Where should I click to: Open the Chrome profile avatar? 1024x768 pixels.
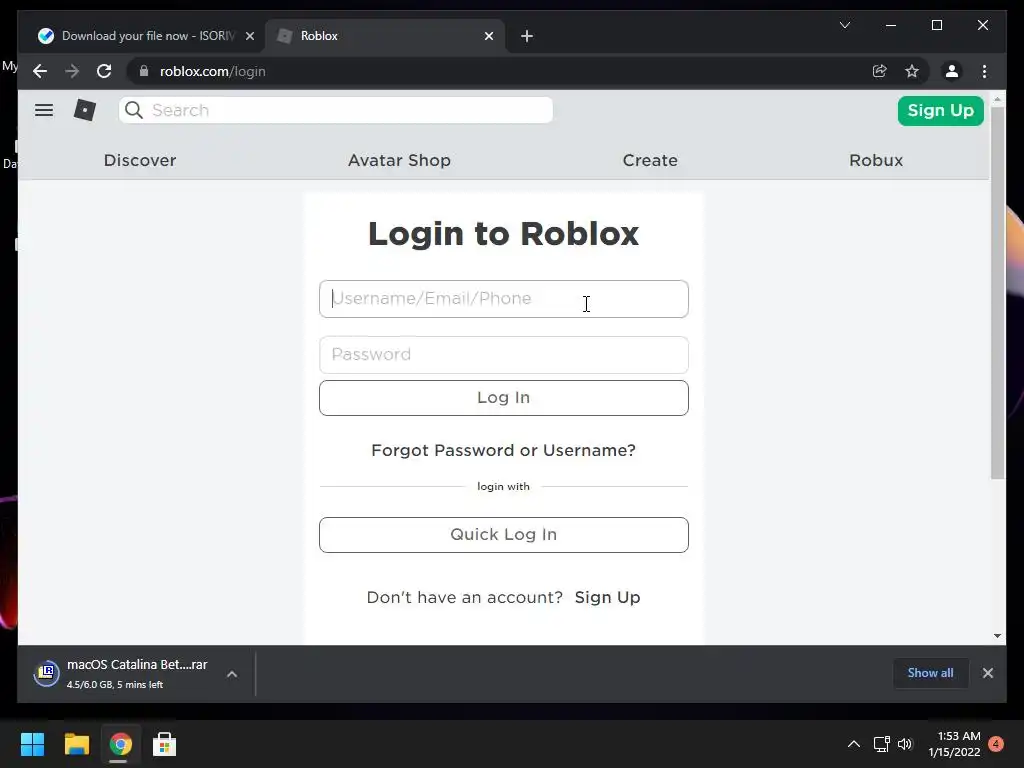point(952,71)
